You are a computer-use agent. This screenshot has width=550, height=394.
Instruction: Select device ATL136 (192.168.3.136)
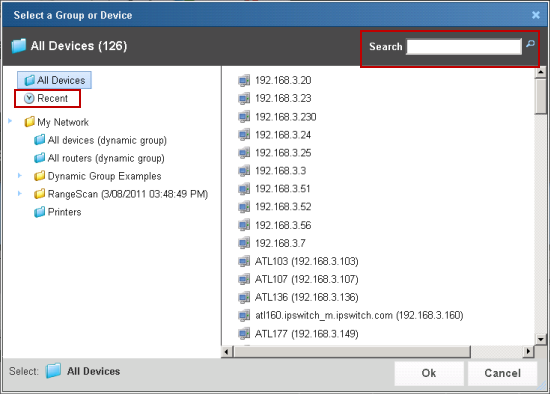[307, 297]
